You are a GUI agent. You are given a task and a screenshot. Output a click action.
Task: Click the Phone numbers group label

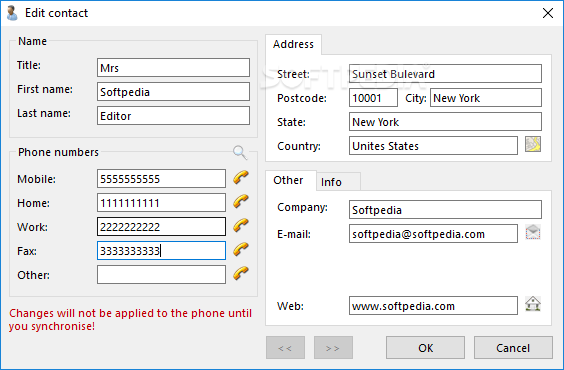58,152
